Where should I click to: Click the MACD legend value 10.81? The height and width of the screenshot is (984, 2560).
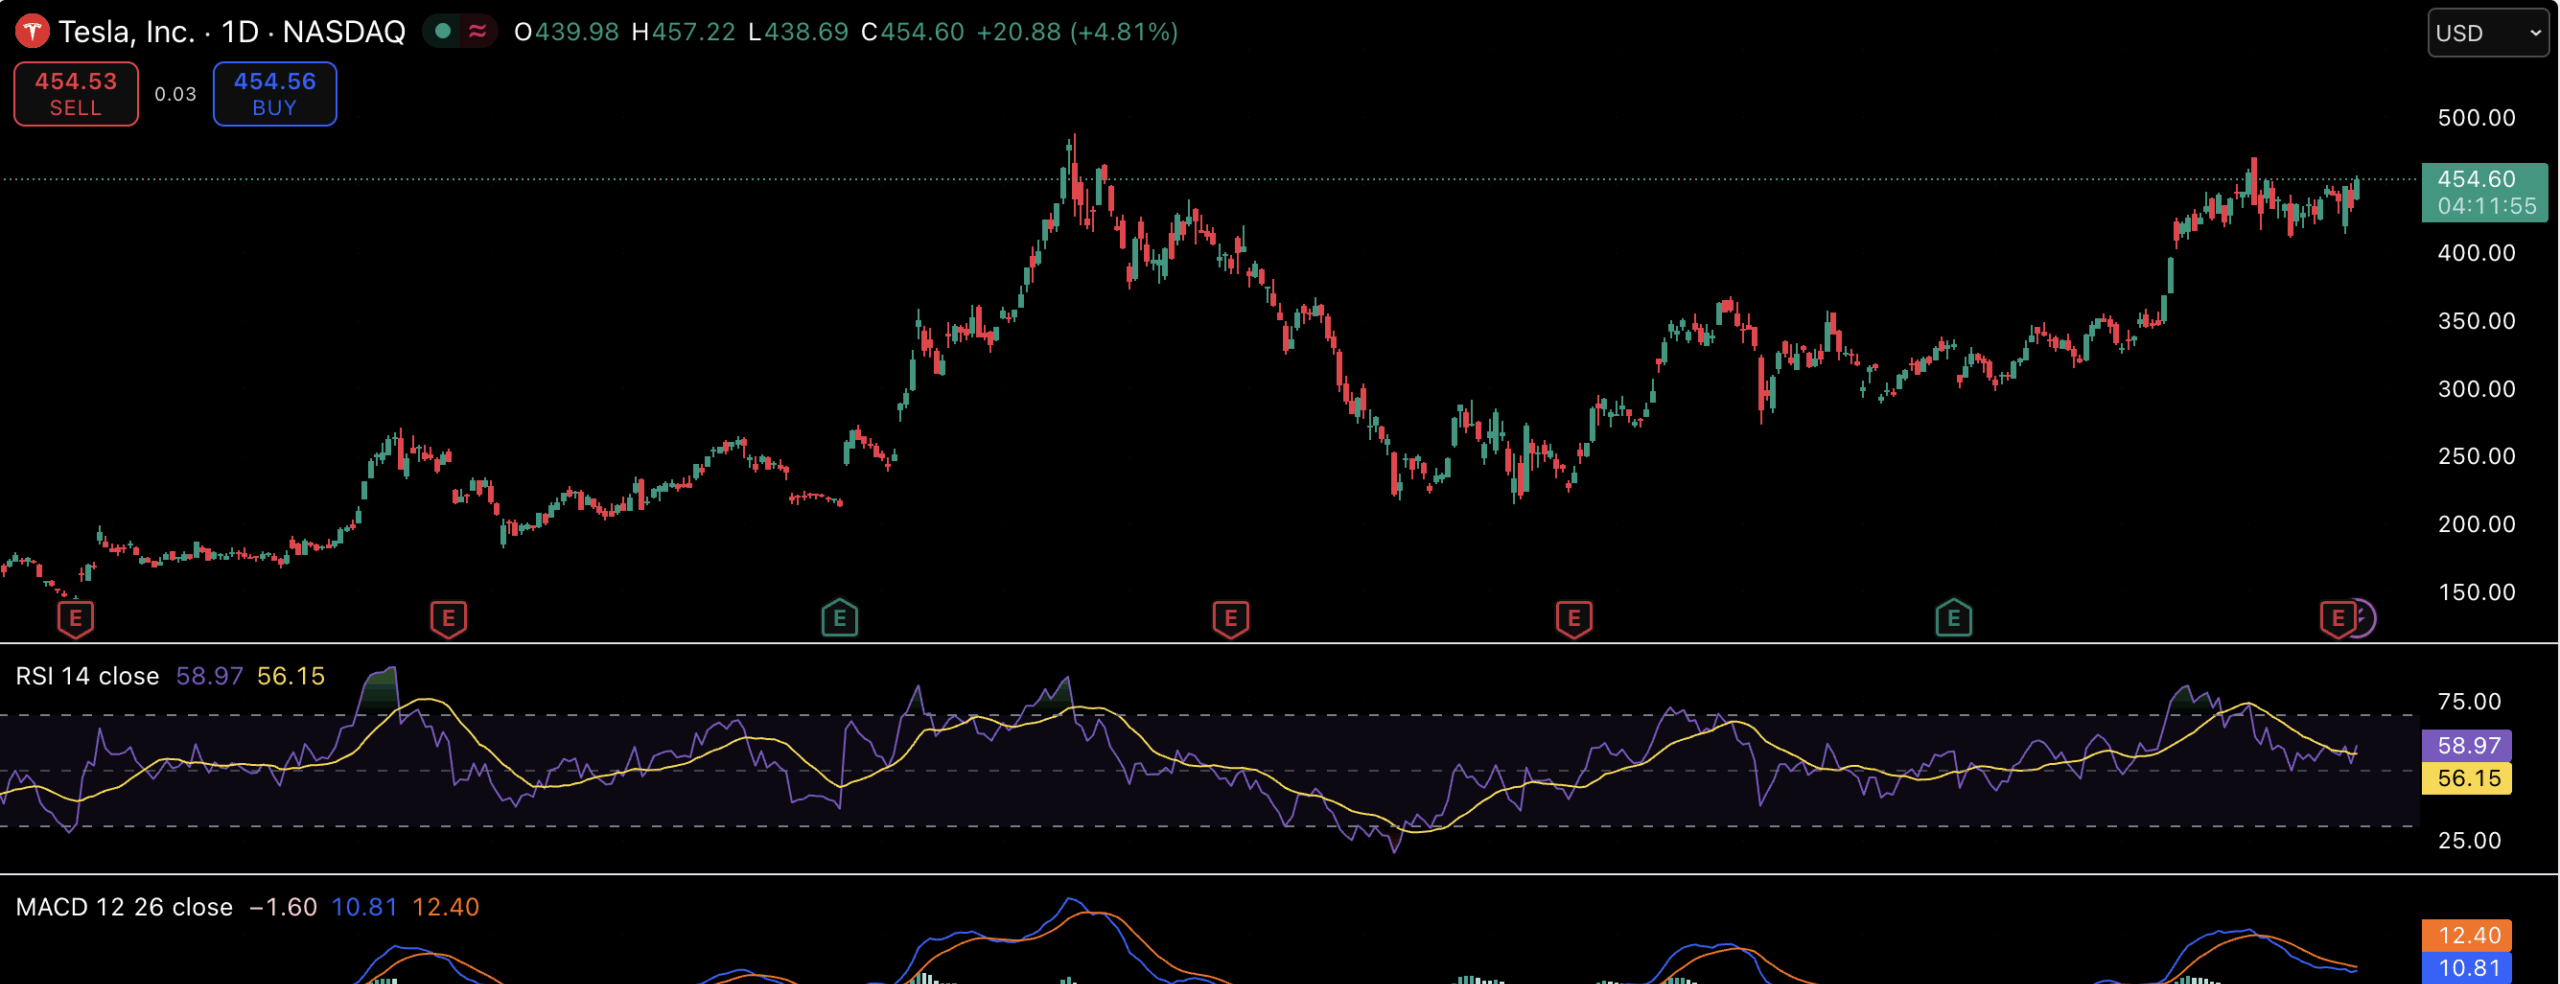click(x=364, y=907)
